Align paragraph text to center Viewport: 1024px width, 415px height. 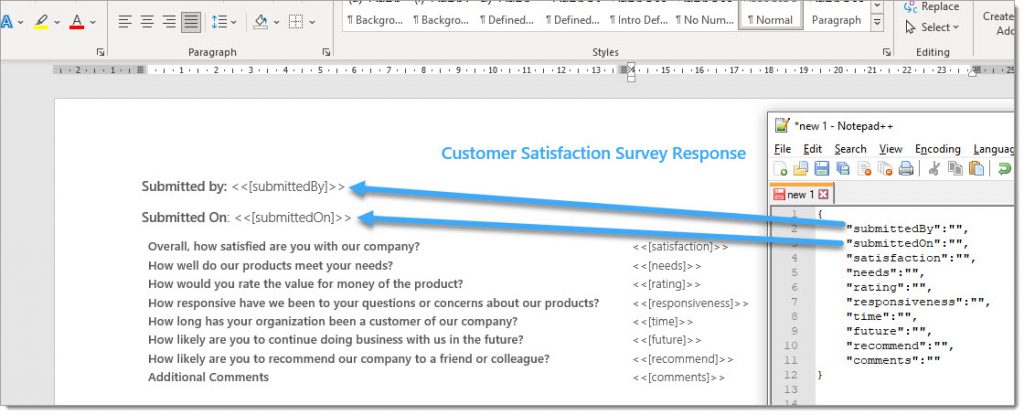(x=147, y=21)
